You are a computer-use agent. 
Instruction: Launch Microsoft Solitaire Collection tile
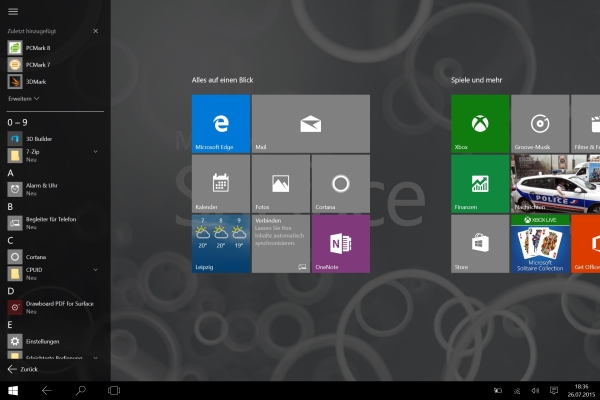(x=540, y=244)
